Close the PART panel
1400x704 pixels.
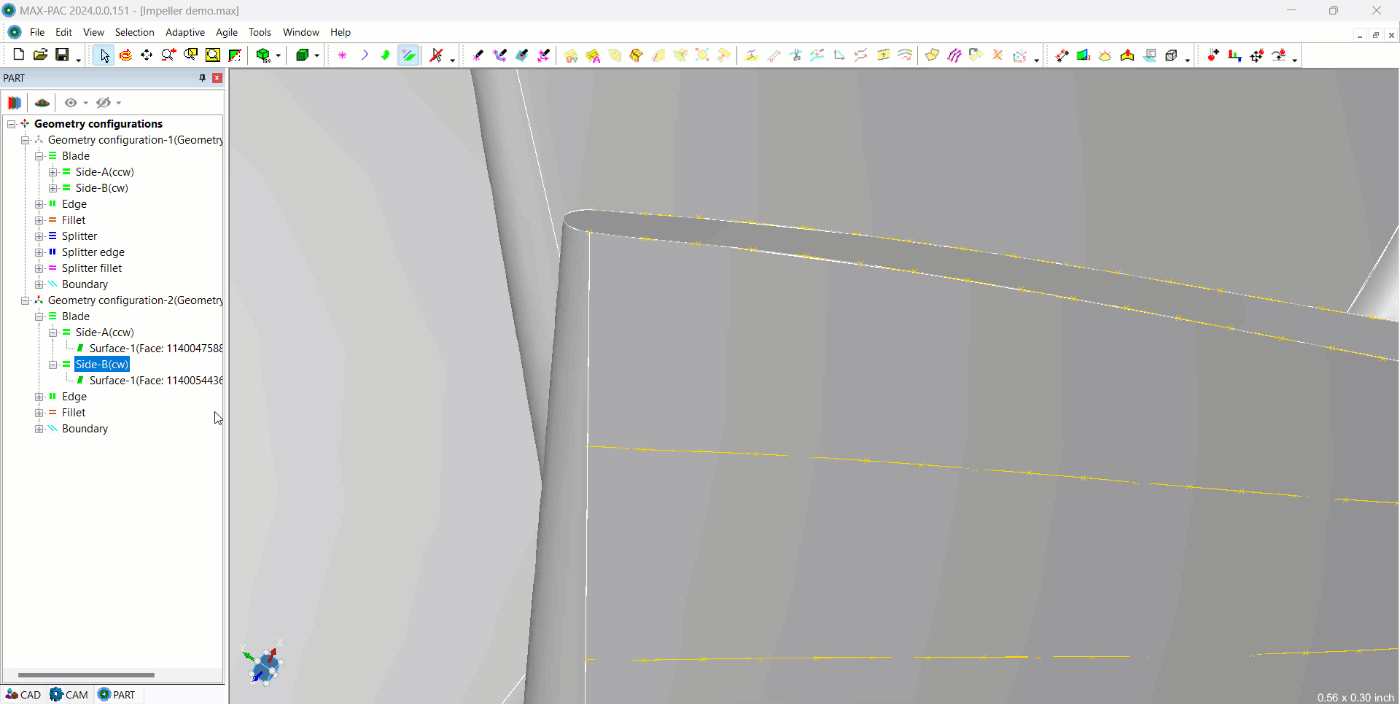(x=217, y=78)
